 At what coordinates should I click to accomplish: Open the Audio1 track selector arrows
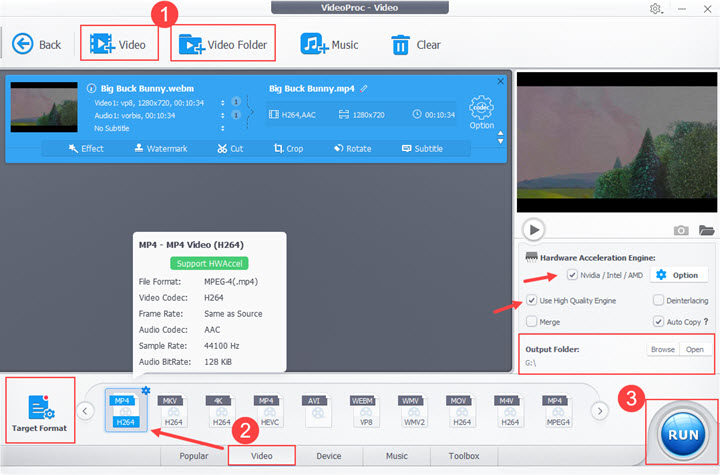[222, 115]
